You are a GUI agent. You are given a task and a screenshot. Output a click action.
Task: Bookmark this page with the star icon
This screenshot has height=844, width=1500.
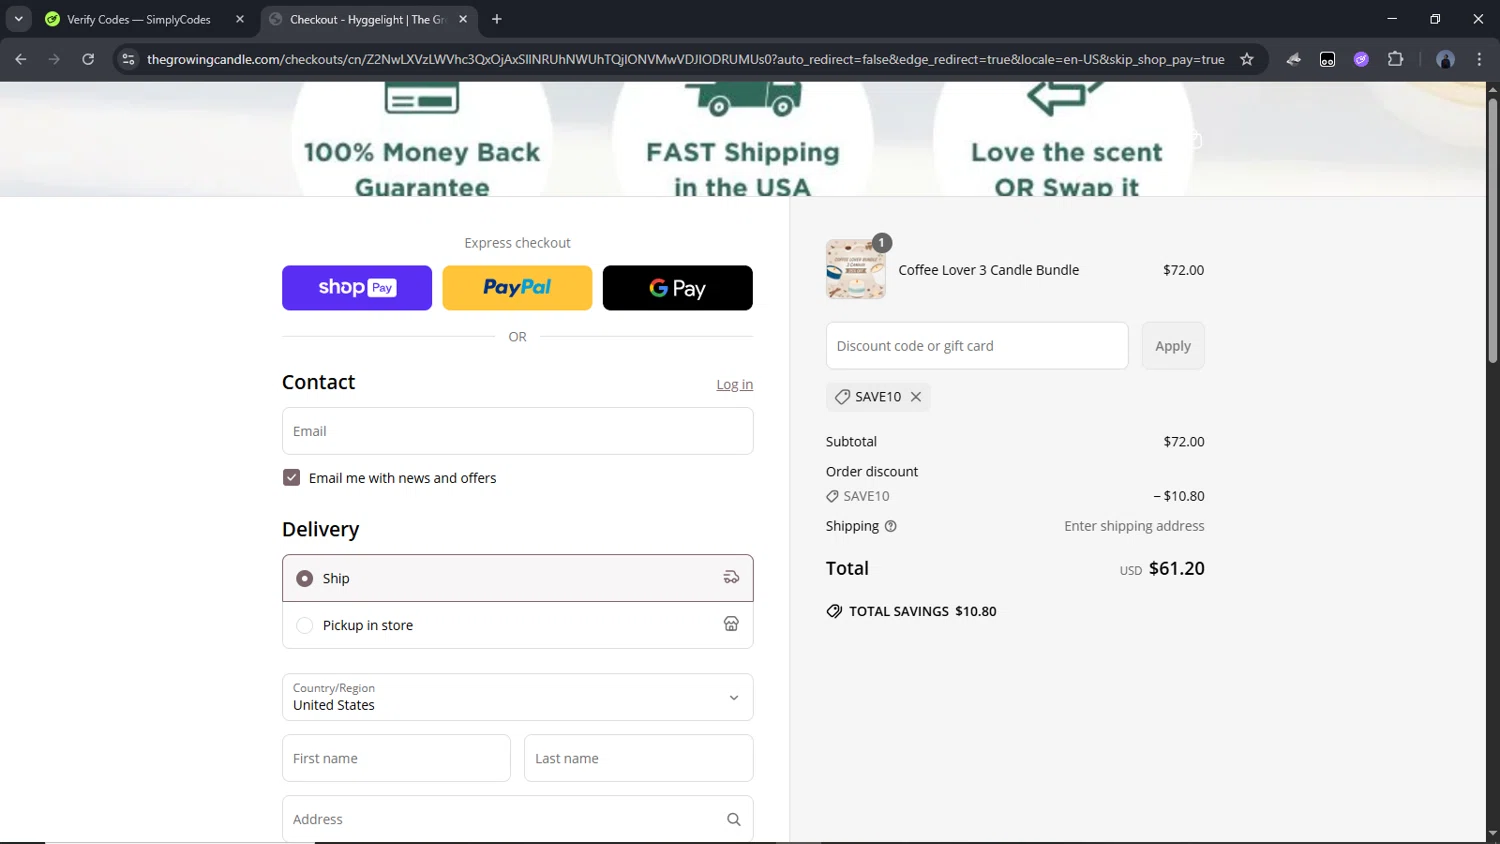point(1247,59)
